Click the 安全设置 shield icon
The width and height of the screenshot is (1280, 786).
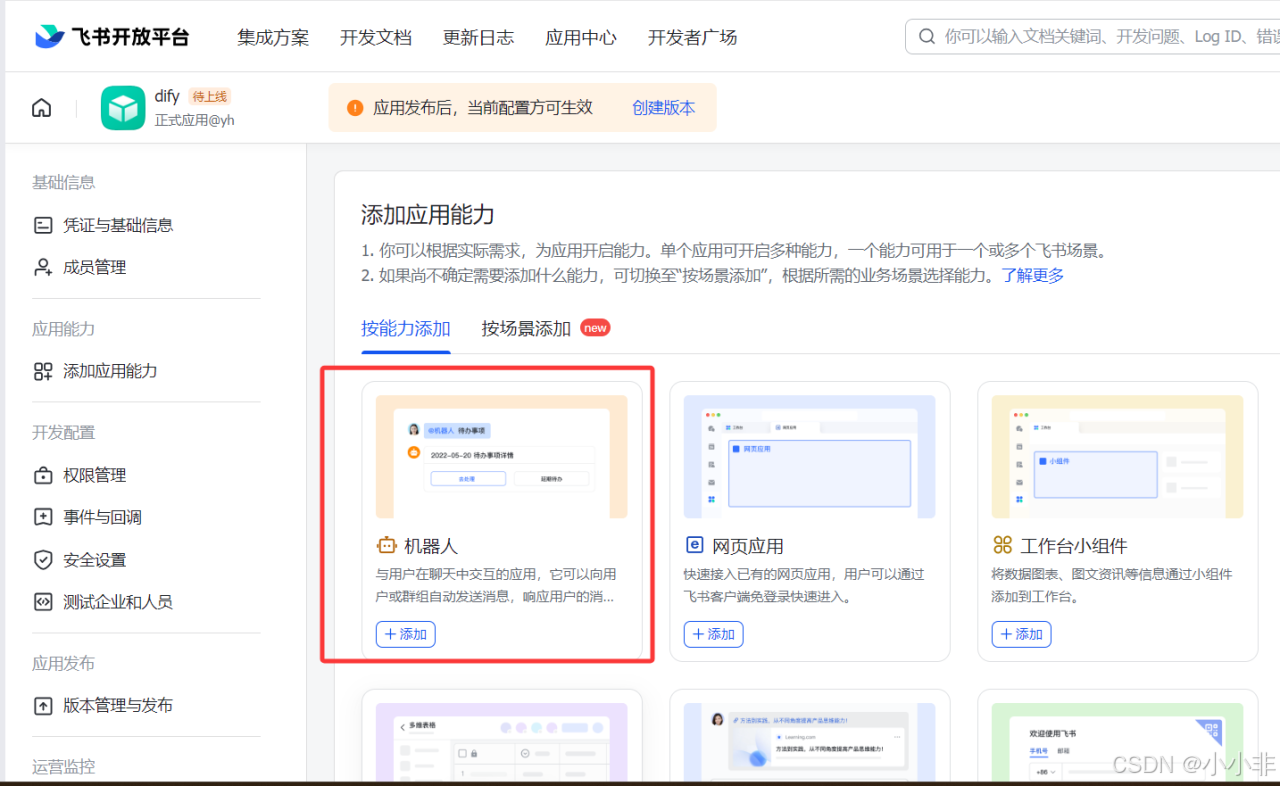point(43,560)
